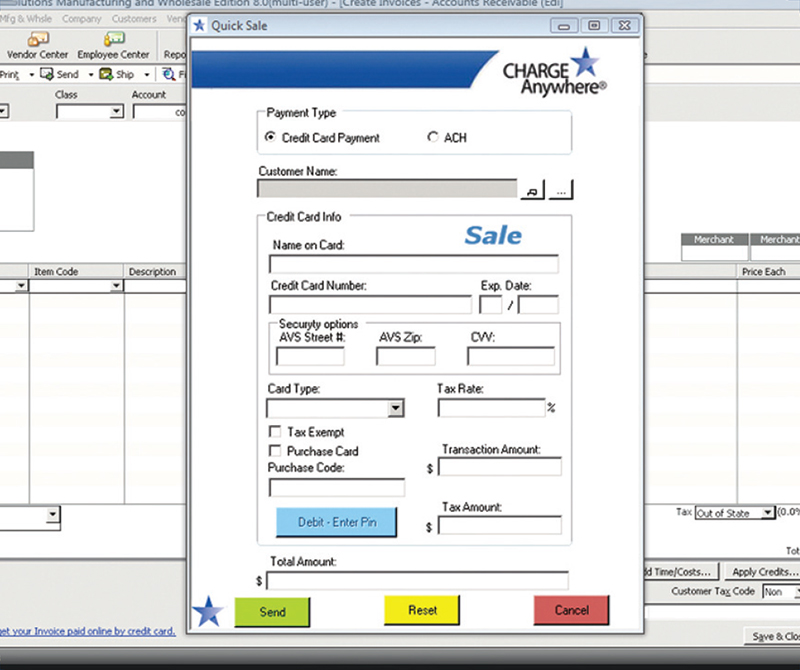Click the Credit Card Number field
Viewport: 800px width, 670px height.
pyautogui.click(x=370, y=305)
